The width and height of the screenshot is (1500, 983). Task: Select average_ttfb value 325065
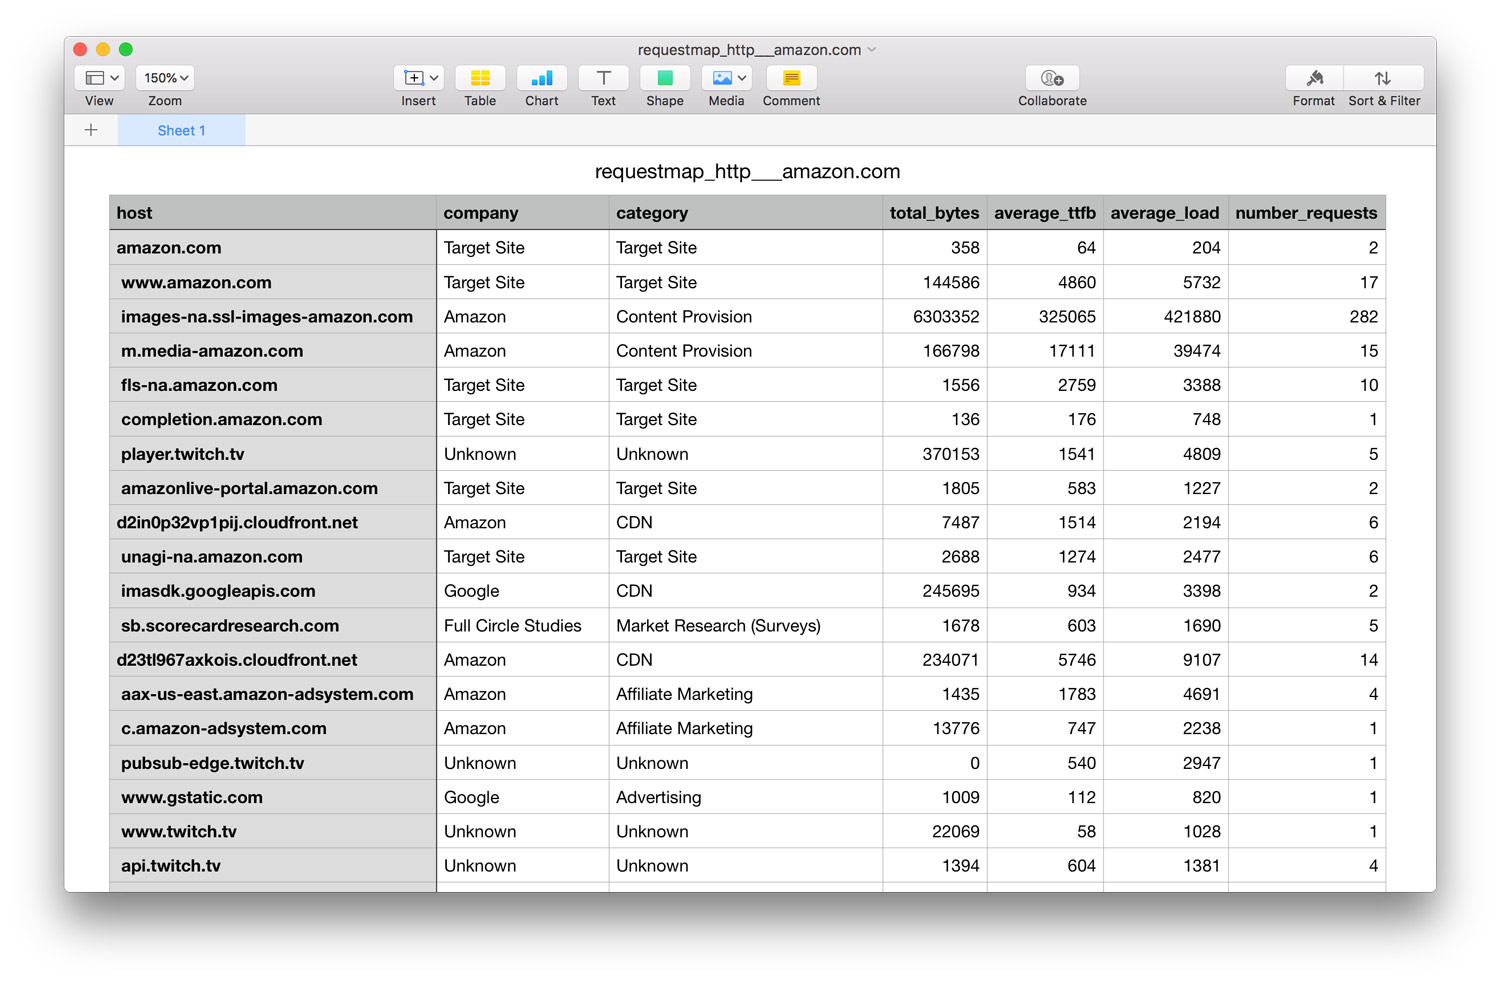[1045, 317]
